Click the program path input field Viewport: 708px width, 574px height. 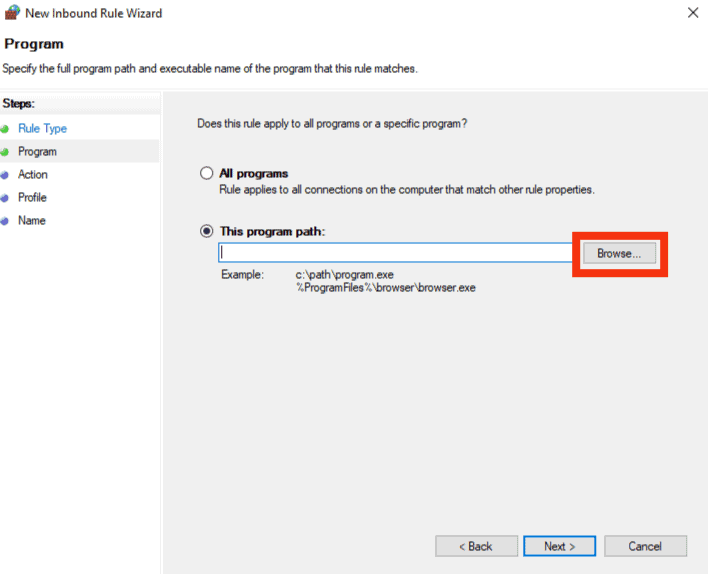396,253
